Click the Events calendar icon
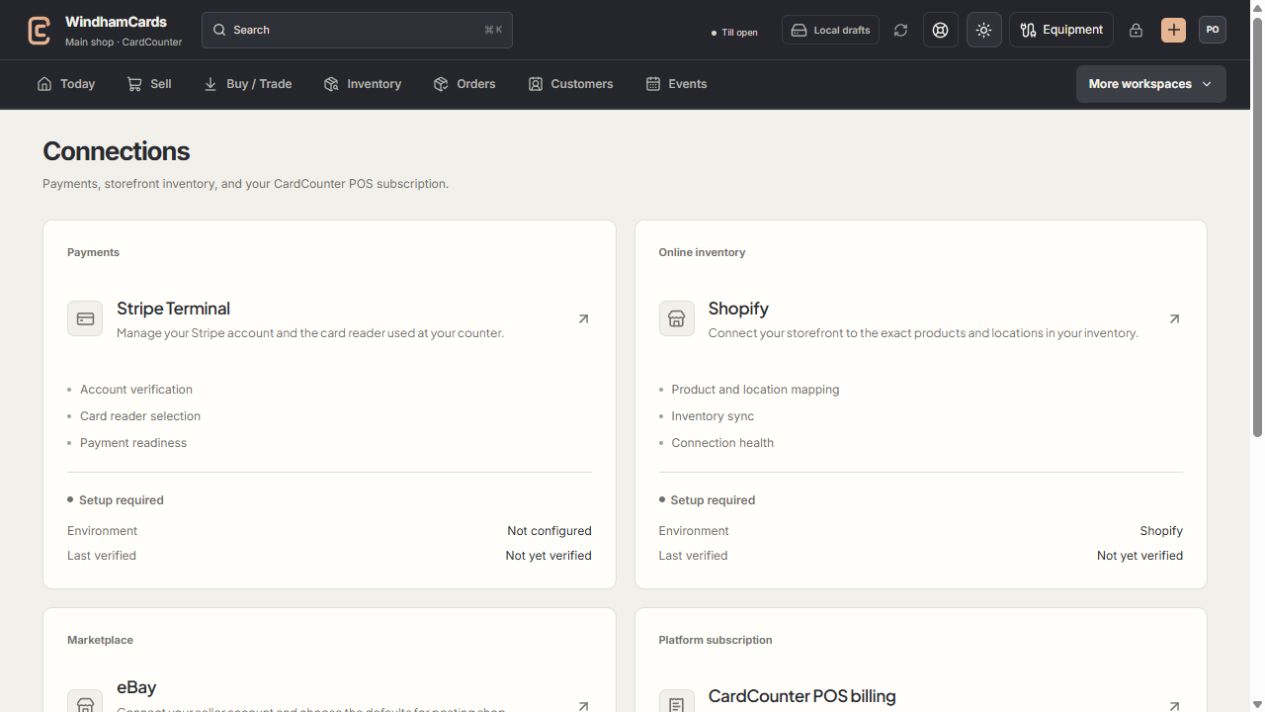Screen dimensions: 1265x712 pos(653,84)
